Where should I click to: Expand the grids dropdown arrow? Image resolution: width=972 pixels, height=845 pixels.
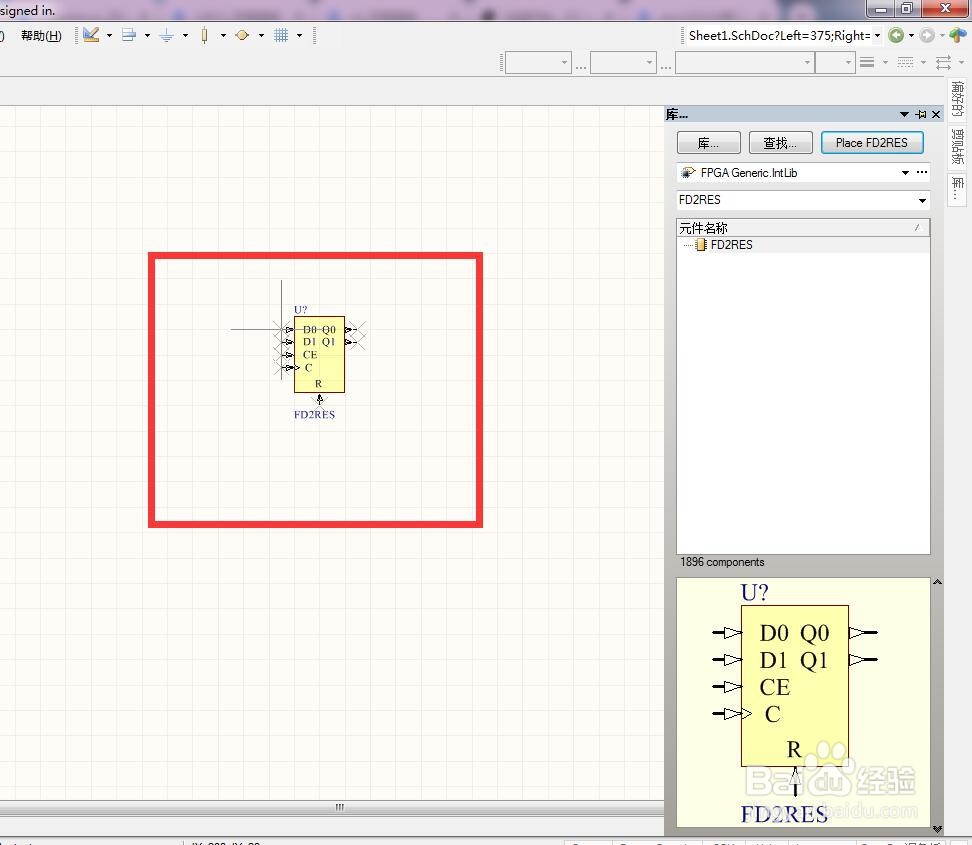(299, 35)
